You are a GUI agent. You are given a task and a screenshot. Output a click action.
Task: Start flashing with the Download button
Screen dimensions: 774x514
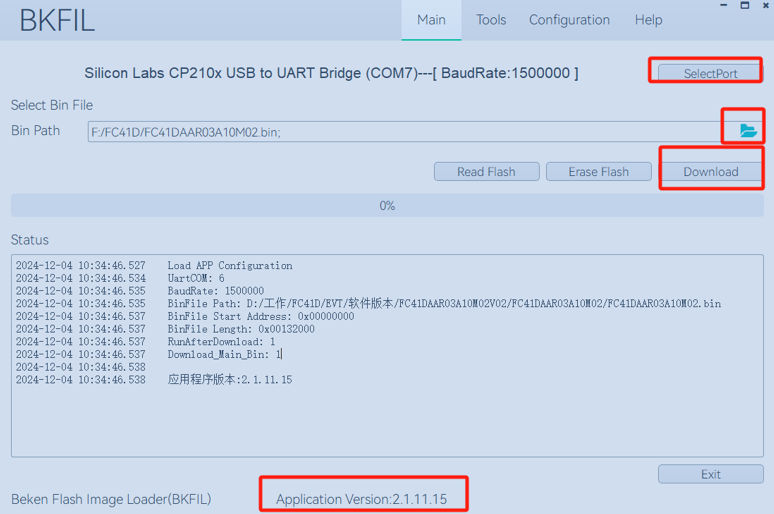(710, 172)
